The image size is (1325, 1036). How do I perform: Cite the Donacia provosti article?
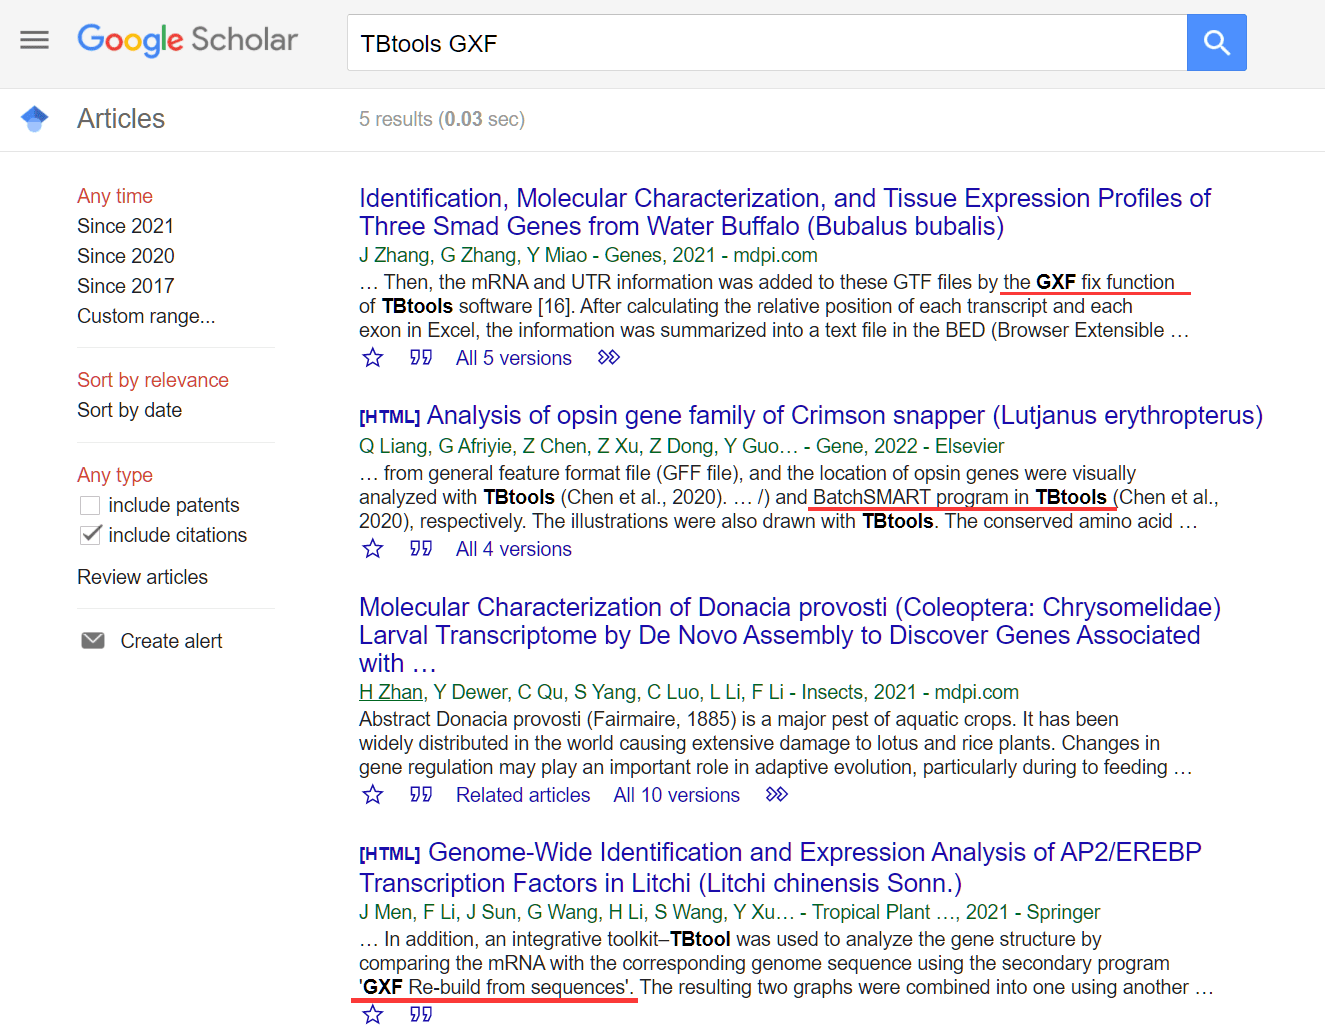[421, 795]
